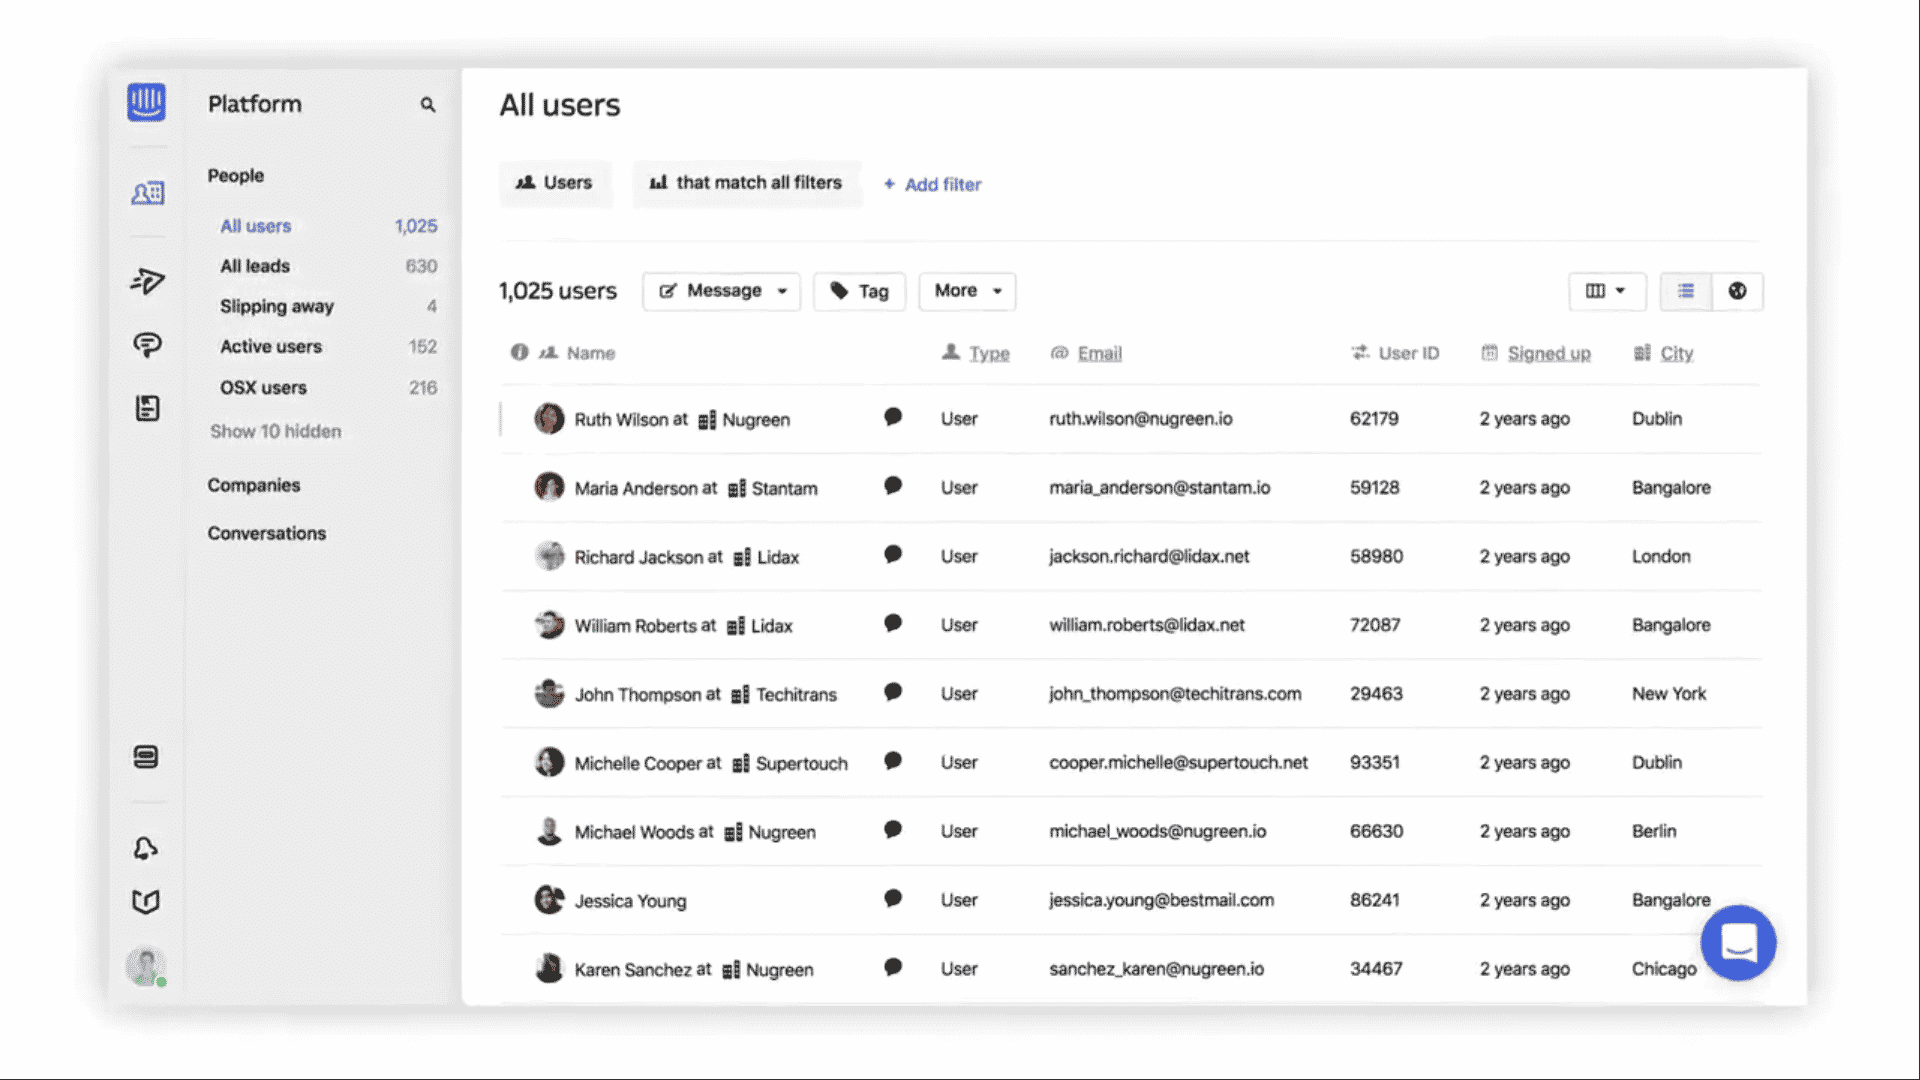
Task: Open the Inbox conversations chat icon
Action: coord(147,345)
